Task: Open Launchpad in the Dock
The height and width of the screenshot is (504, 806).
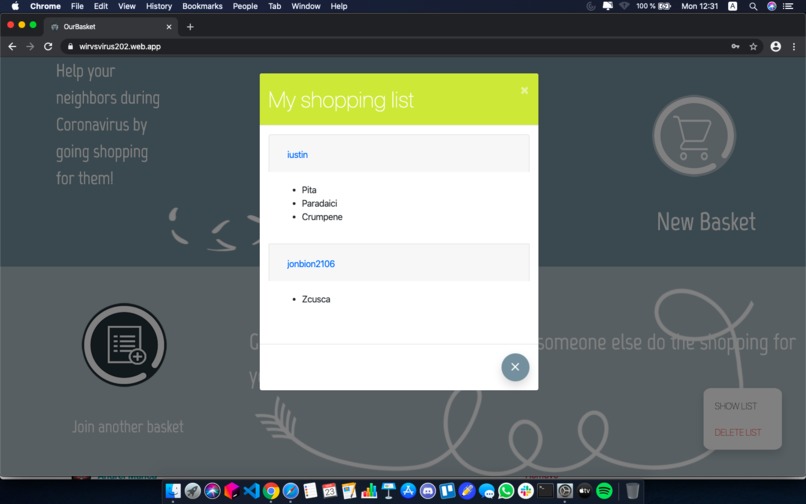Action: pyautogui.click(x=193, y=491)
